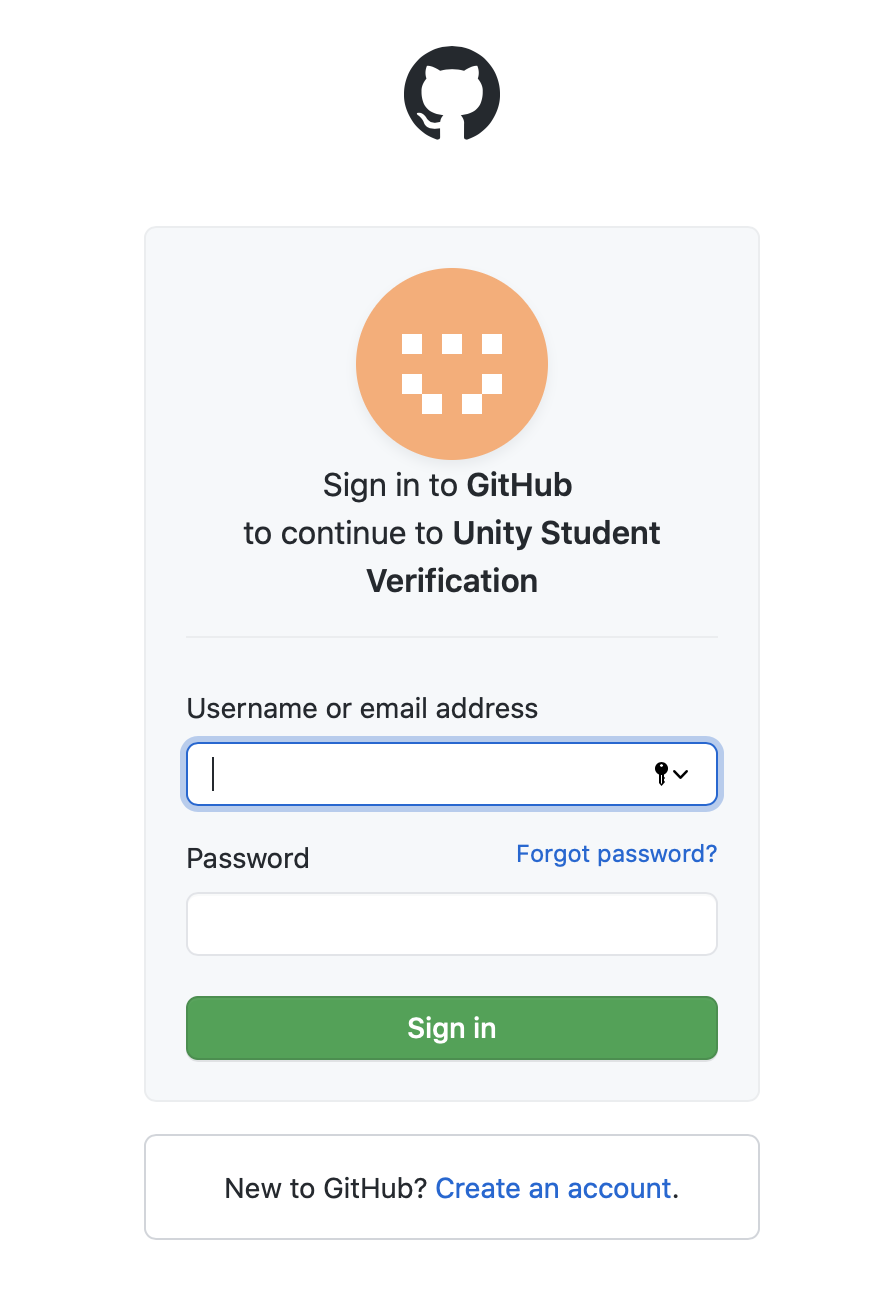
Task: Open the Forgot password? link
Action: [617, 854]
